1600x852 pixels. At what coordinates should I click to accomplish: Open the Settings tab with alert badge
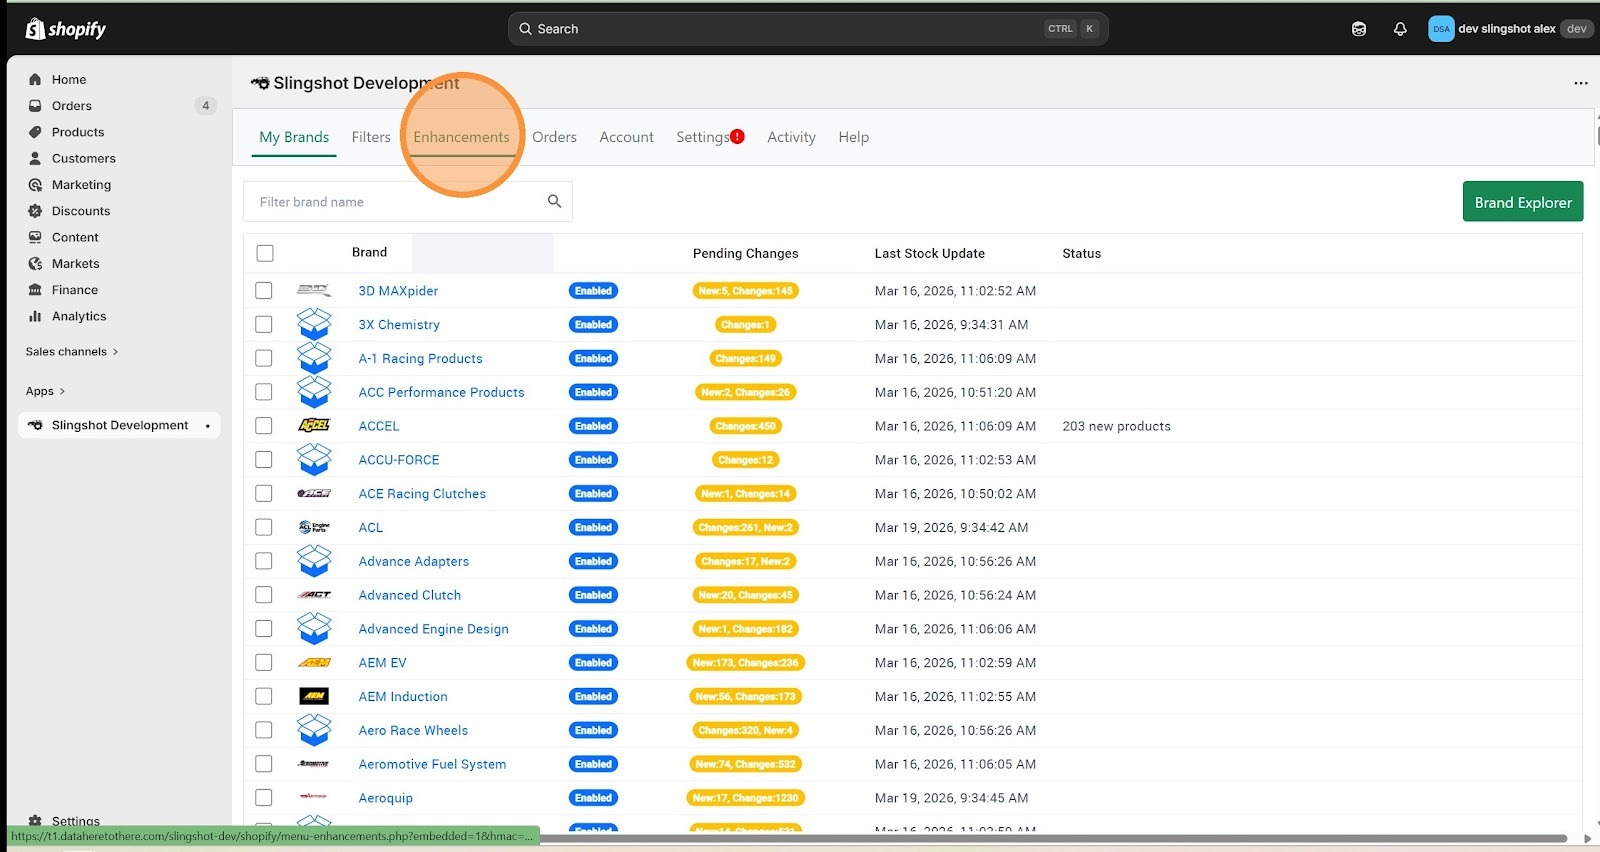710,137
